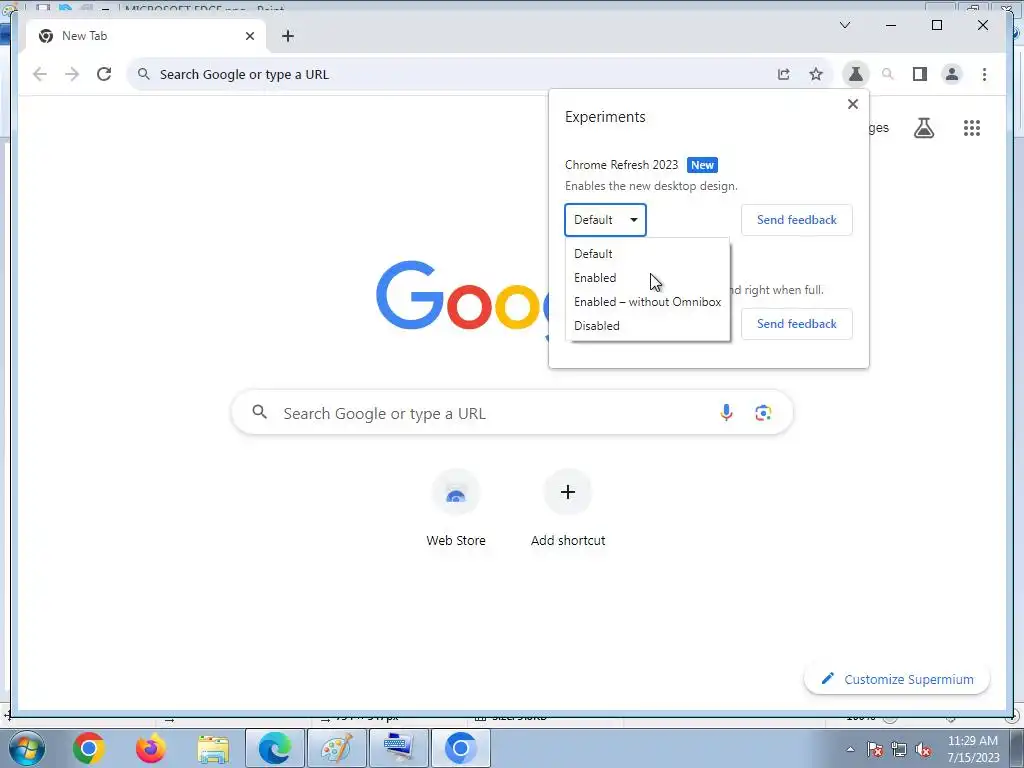Image resolution: width=1024 pixels, height=768 pixels.
Task: Click the lower Send feedback button
Action: 797,324
